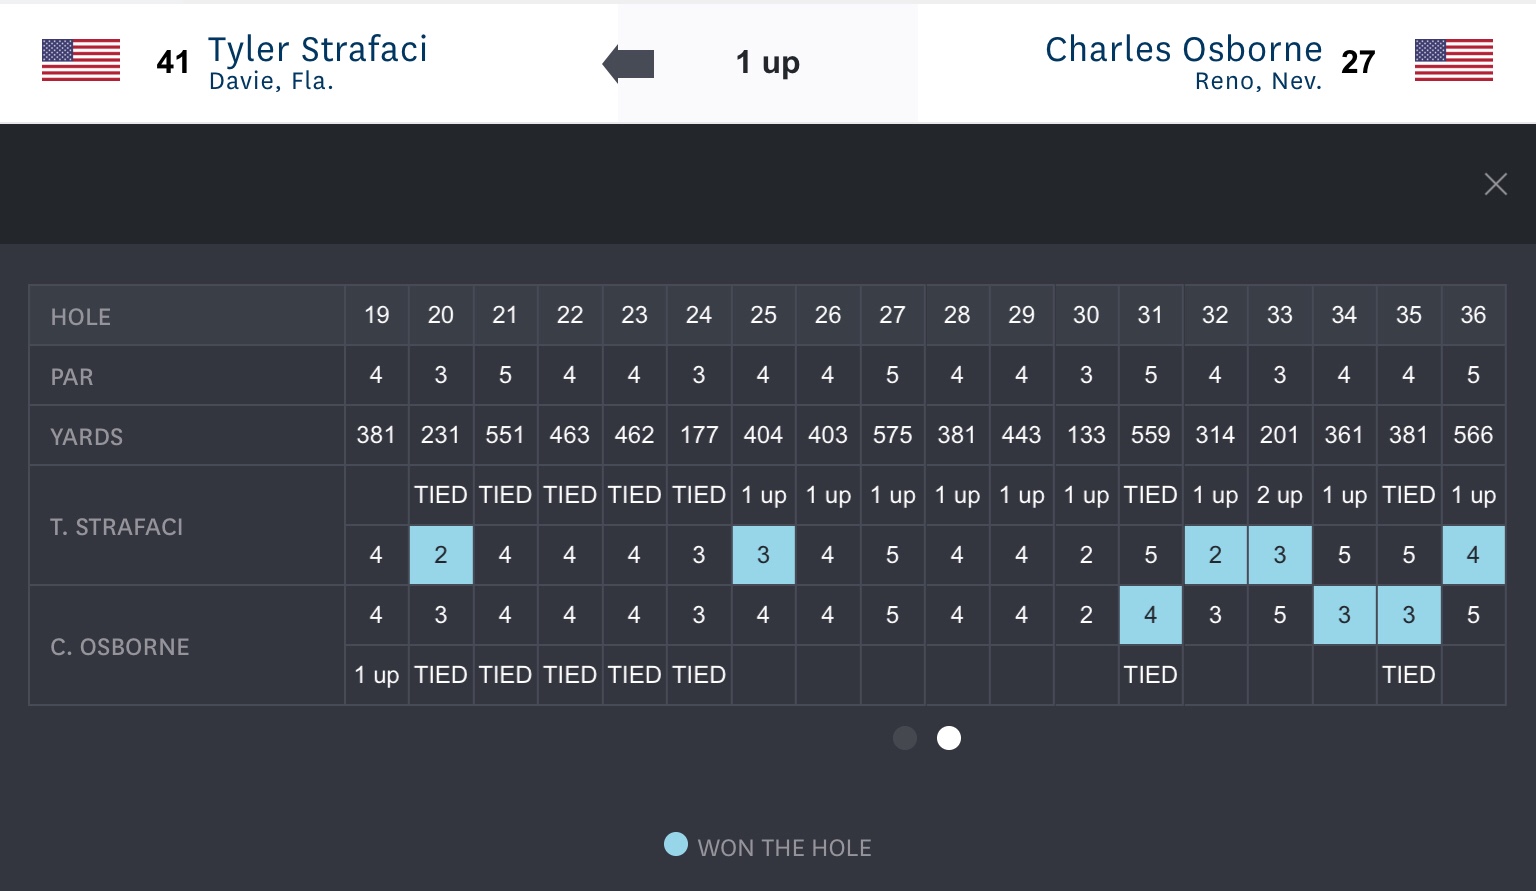The width and height of the screenshot is (1536, 891).
Task: Close the scorecard panel with the X
Action: [1495, 184]
